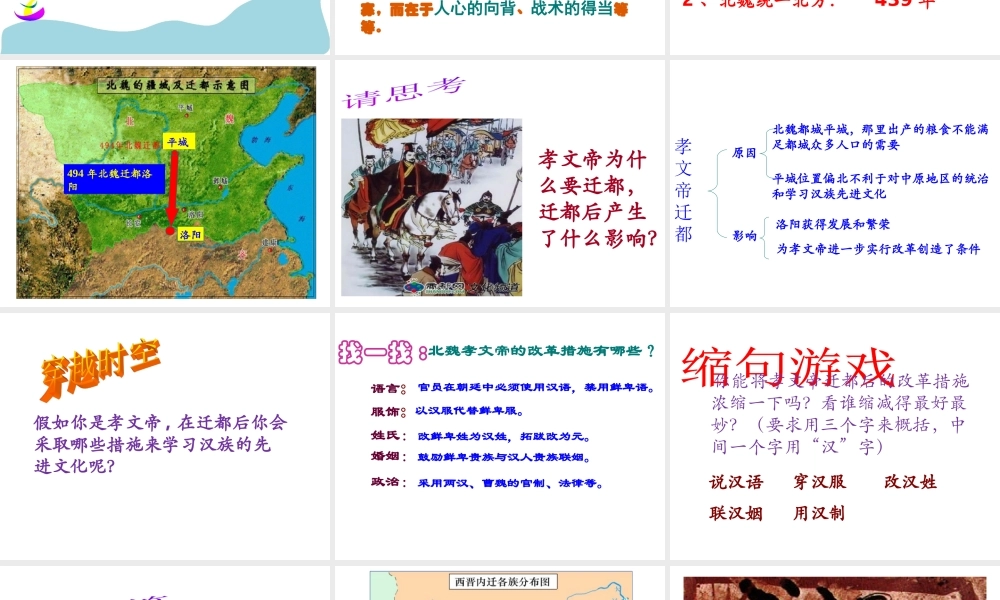The height and width of the screenshot is (600, 1000).
Task: Click the yellow 洛阳 label on the map
Action: 190,234
